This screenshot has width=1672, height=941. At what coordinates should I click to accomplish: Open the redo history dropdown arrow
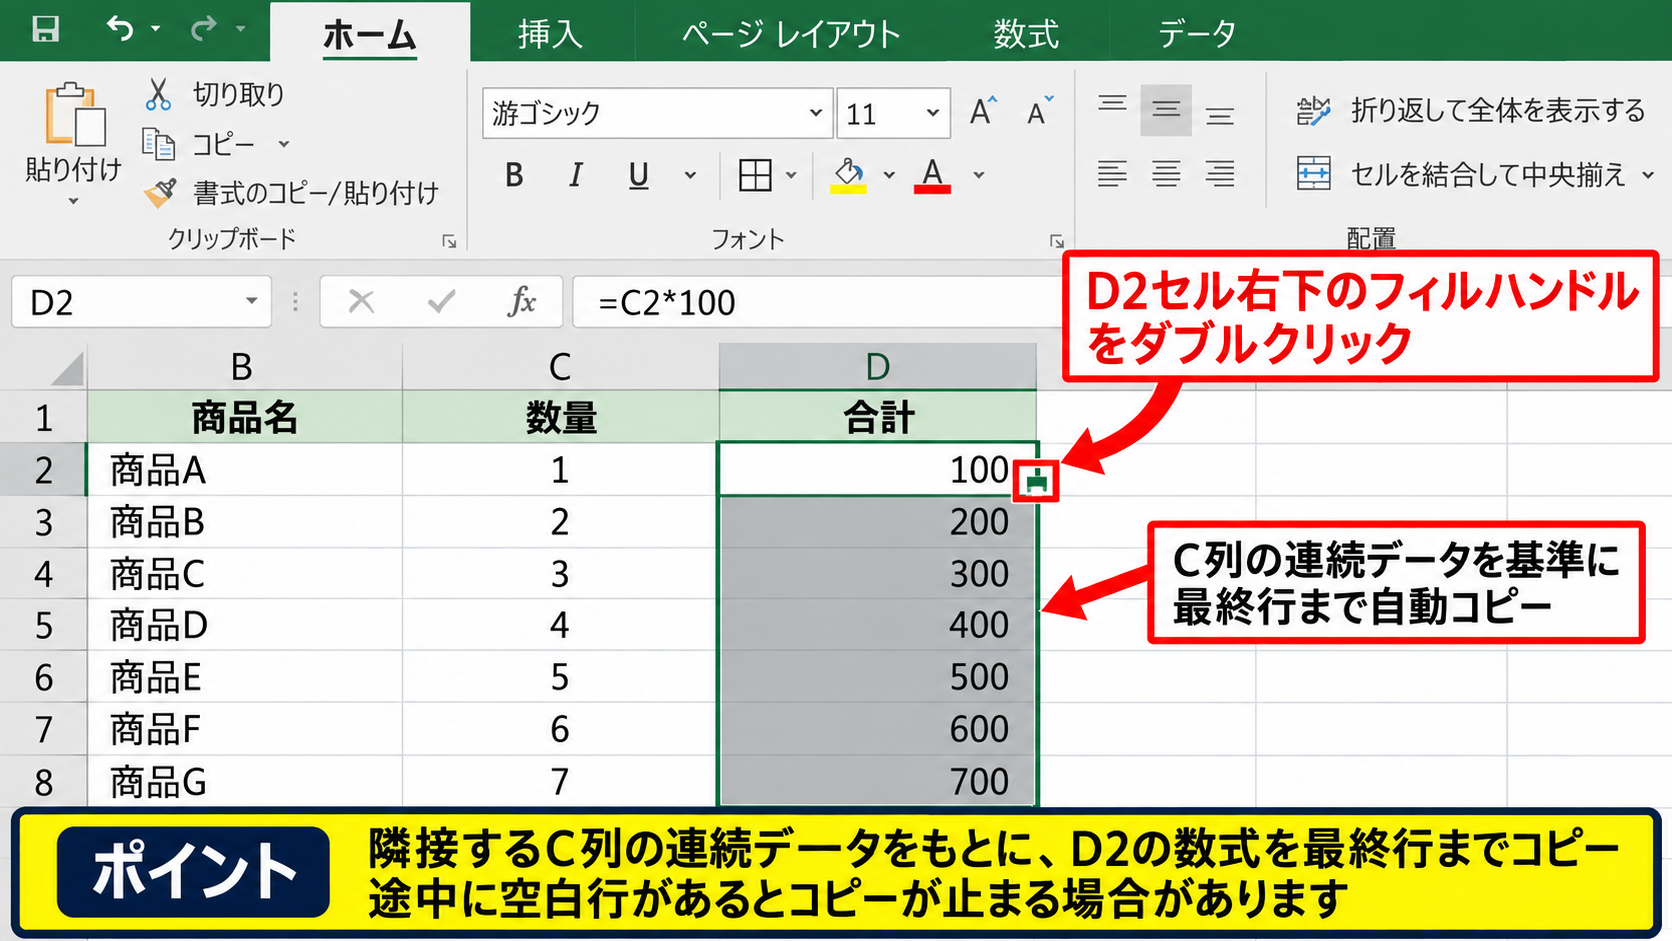[x=241, y=29]
